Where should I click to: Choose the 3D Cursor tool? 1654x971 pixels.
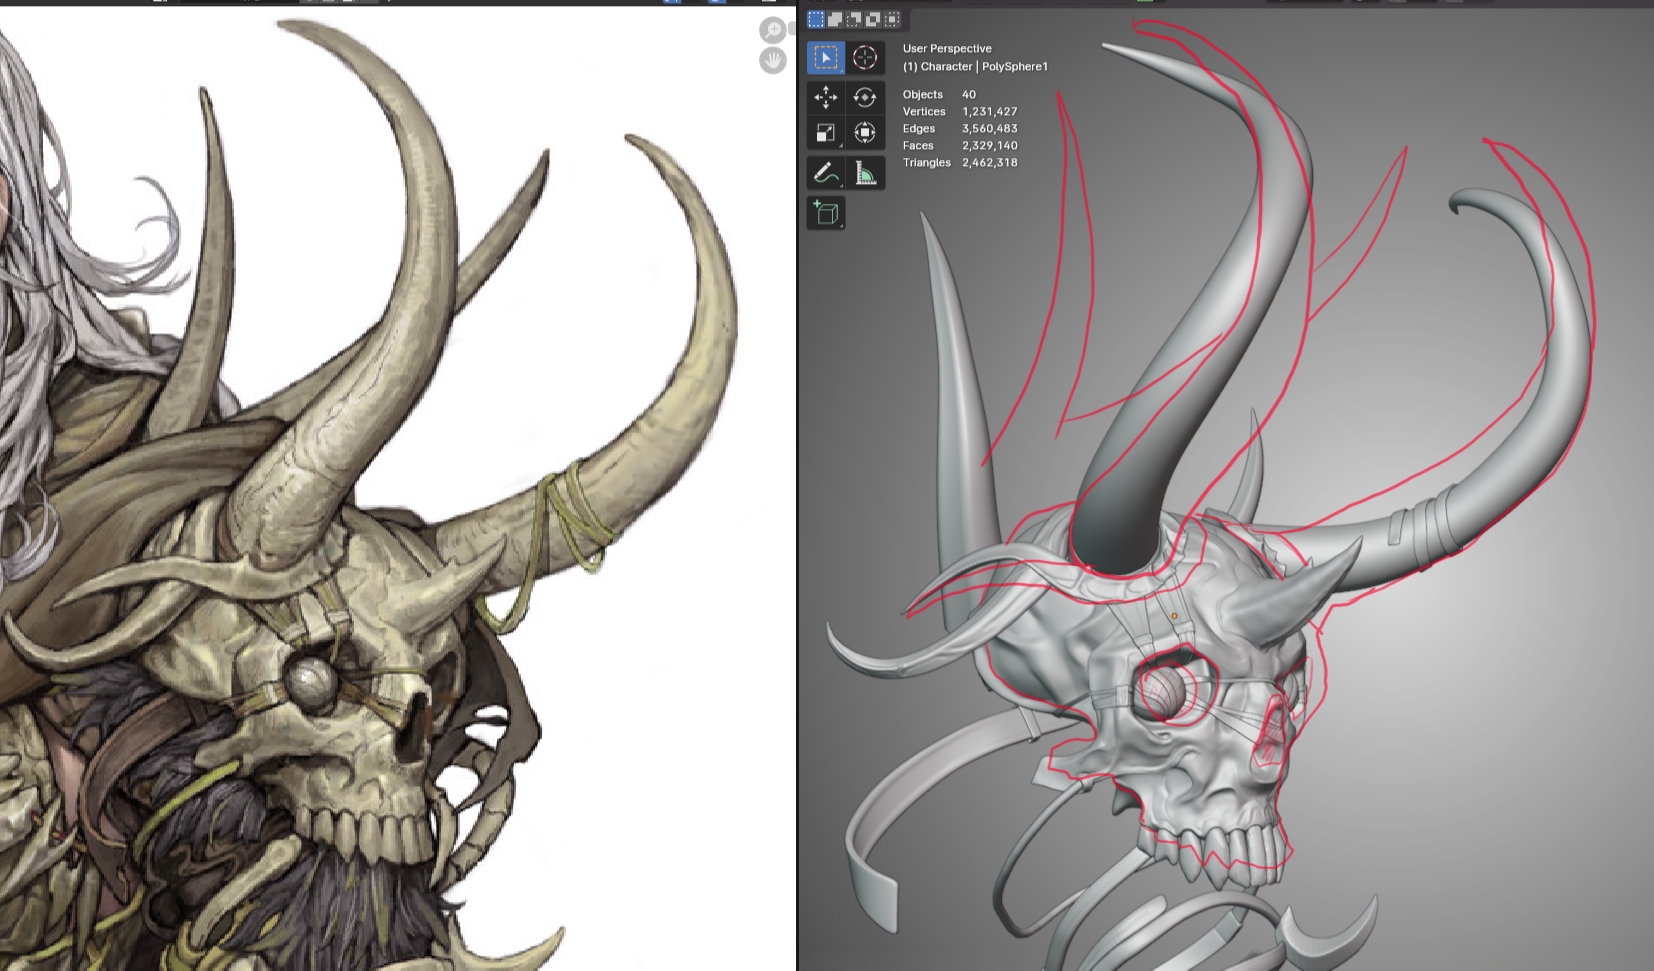click(865, 58)
